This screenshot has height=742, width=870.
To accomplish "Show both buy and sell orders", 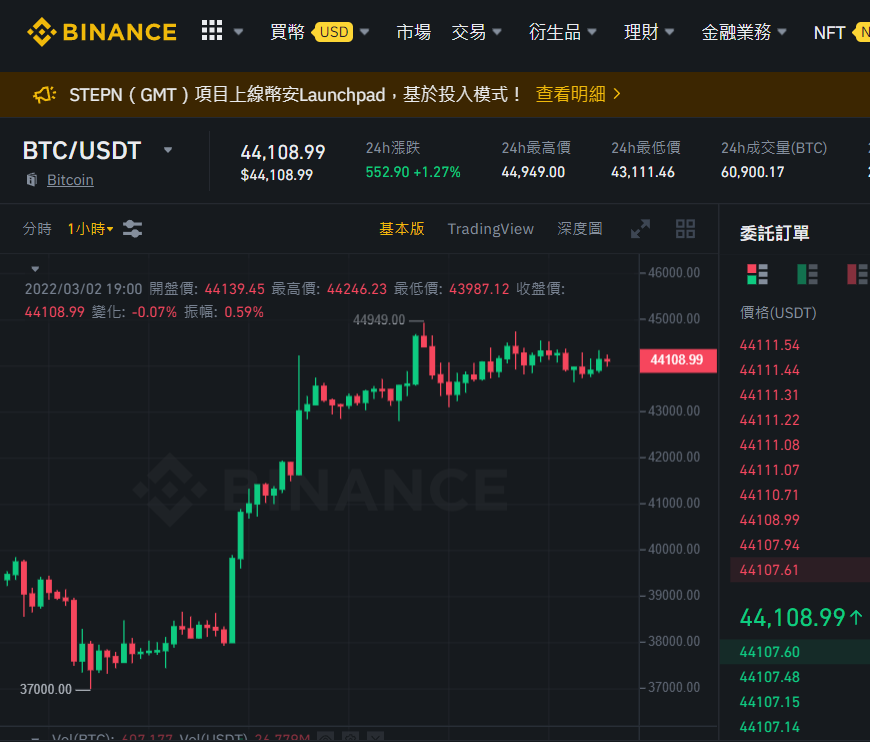I will pos(757,274).
